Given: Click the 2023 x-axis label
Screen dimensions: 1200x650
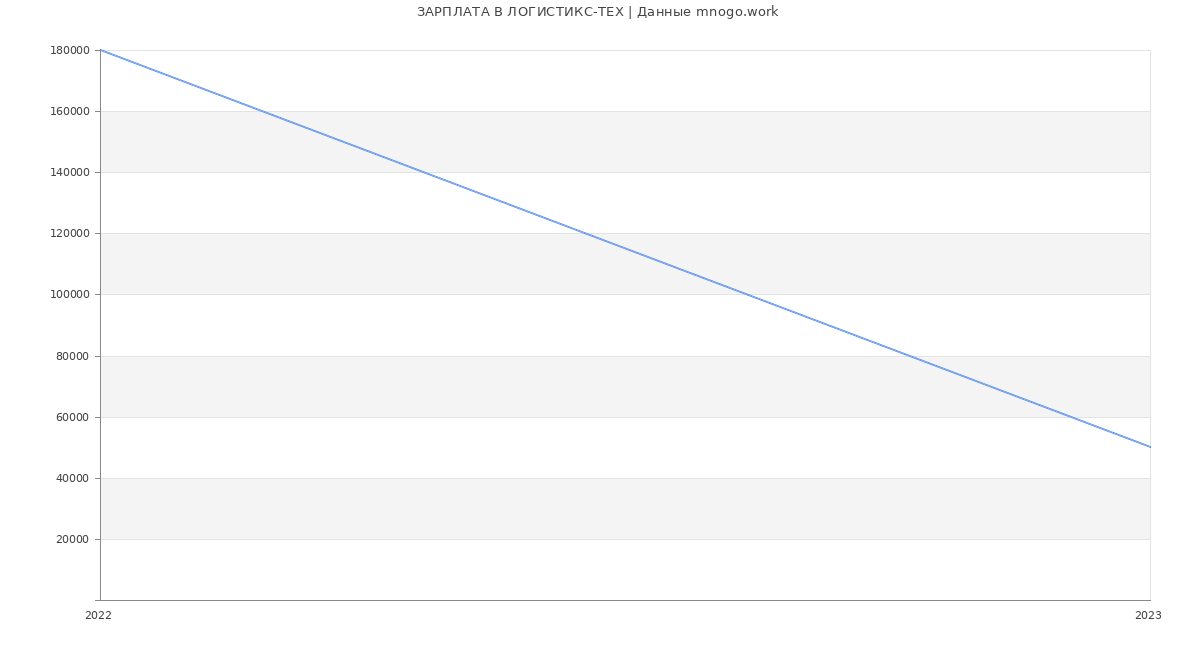Looking at the screenshot, I should [1148, 616].
